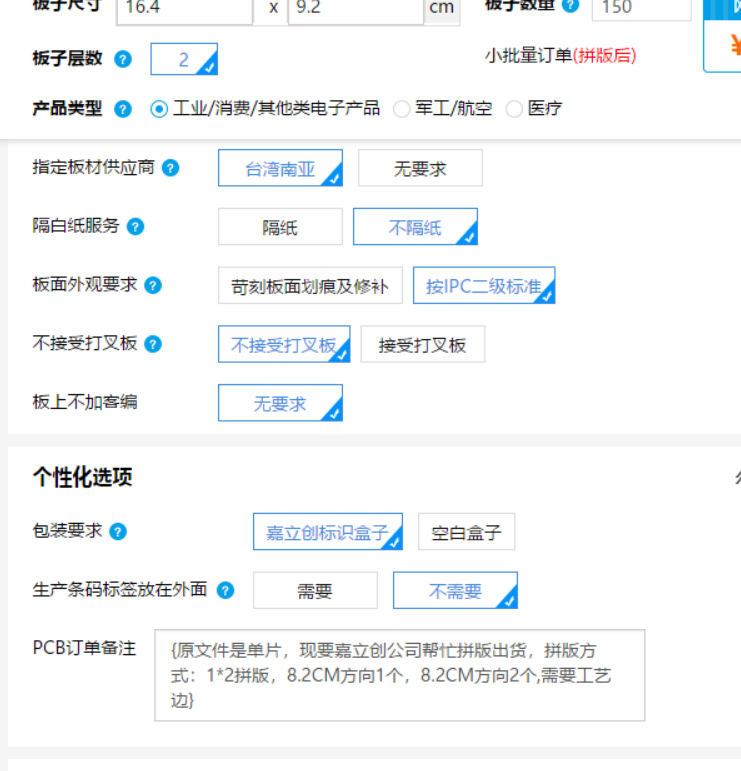Image resolution: width=741 pixels, height=771 pixels.
Task: Click help icon next to 产品类型
Action: [x=123, y=109]
